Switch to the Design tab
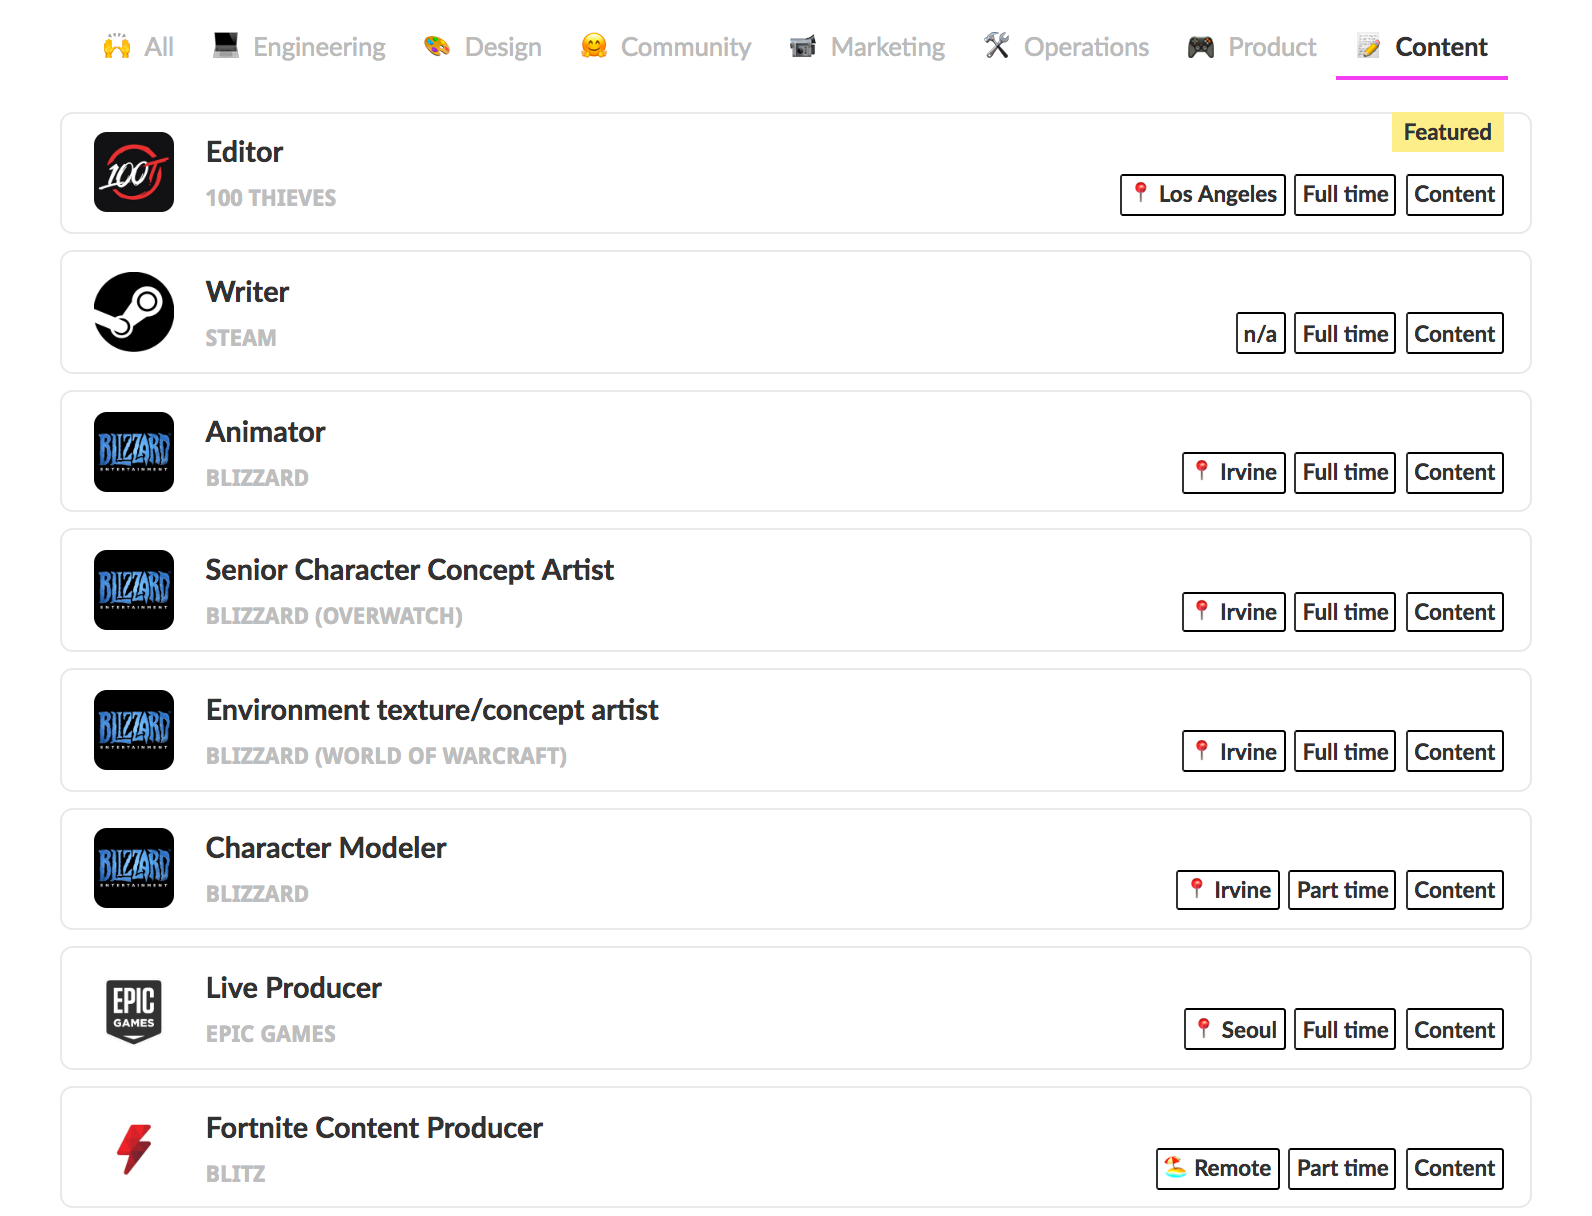Viewport: 1592px width, 1216px height. (482, 47)
